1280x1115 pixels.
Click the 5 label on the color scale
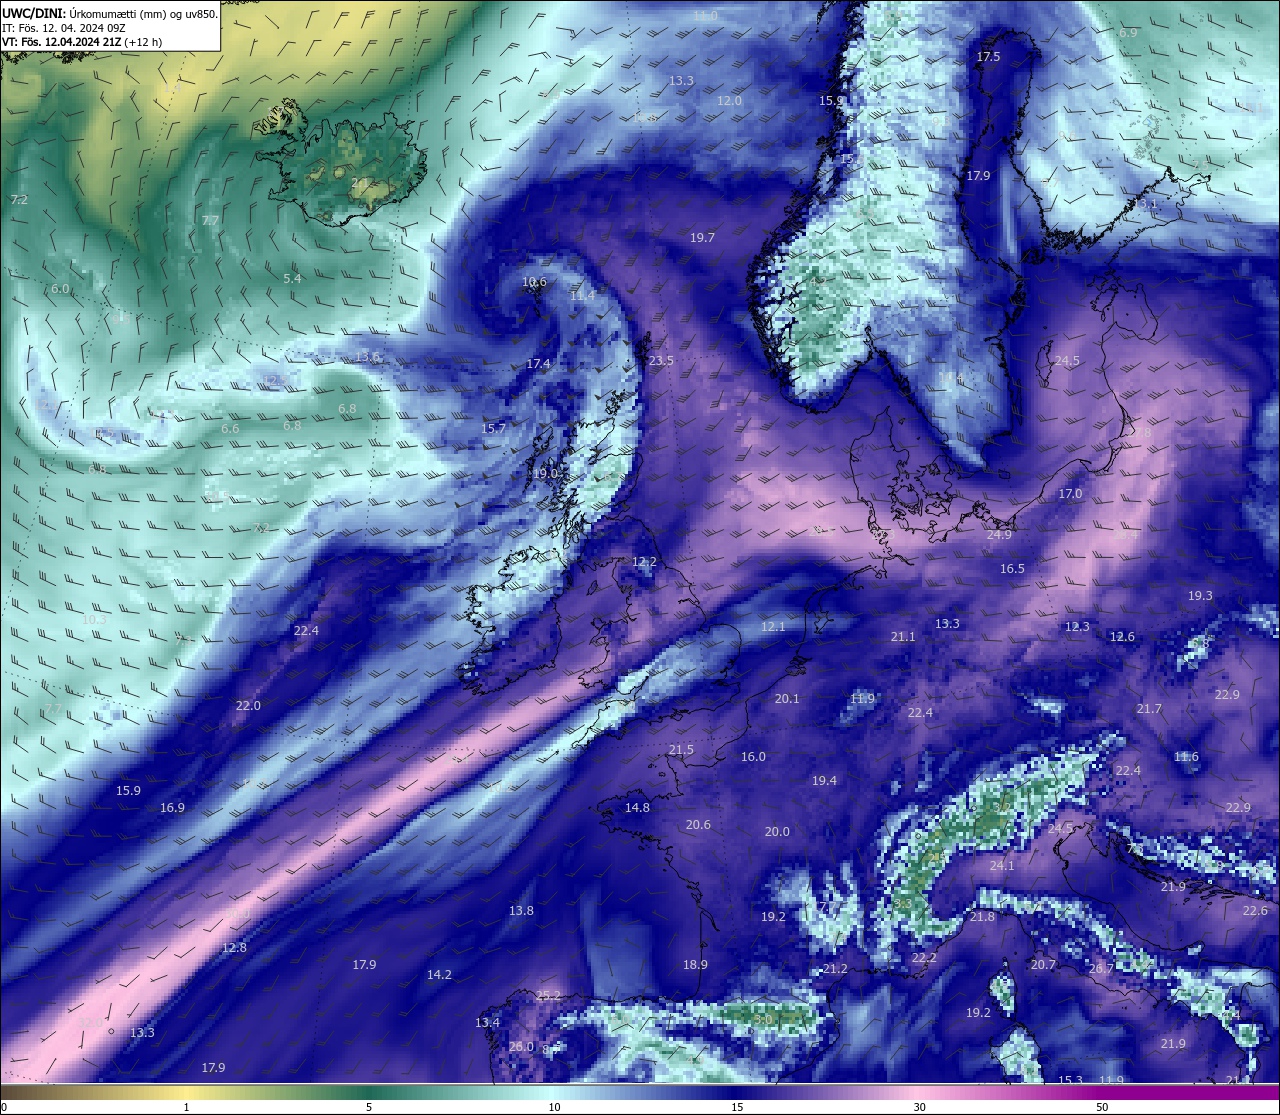pyautogui.click(x=369, y=1107)
